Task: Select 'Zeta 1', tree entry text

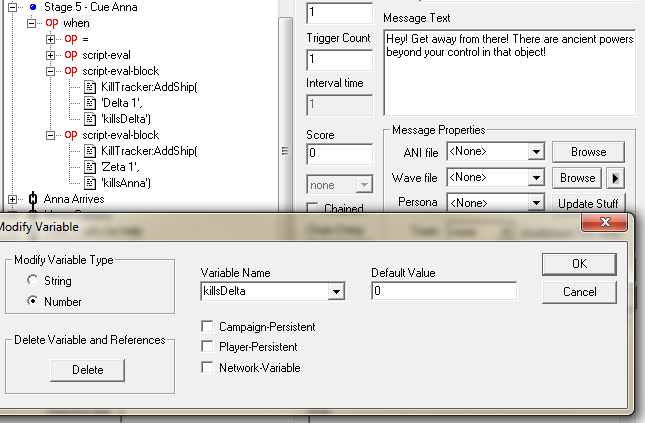Action: click(x=120, y=167)
